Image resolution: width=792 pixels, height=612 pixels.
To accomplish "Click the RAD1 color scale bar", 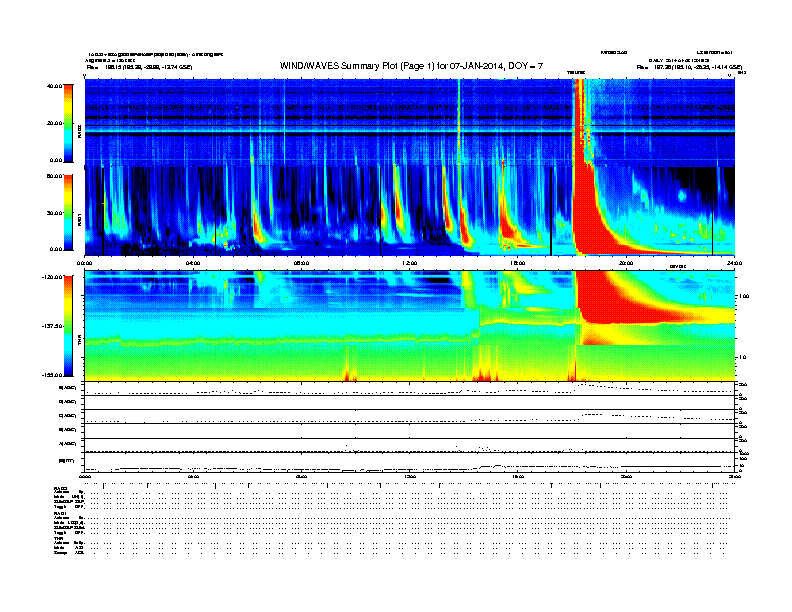I will 68,213.
